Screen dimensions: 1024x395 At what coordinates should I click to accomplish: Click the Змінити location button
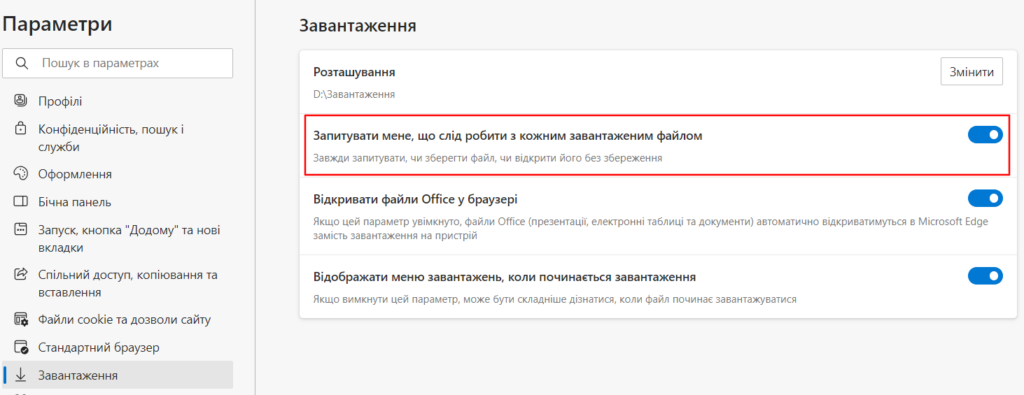(971, 72)
